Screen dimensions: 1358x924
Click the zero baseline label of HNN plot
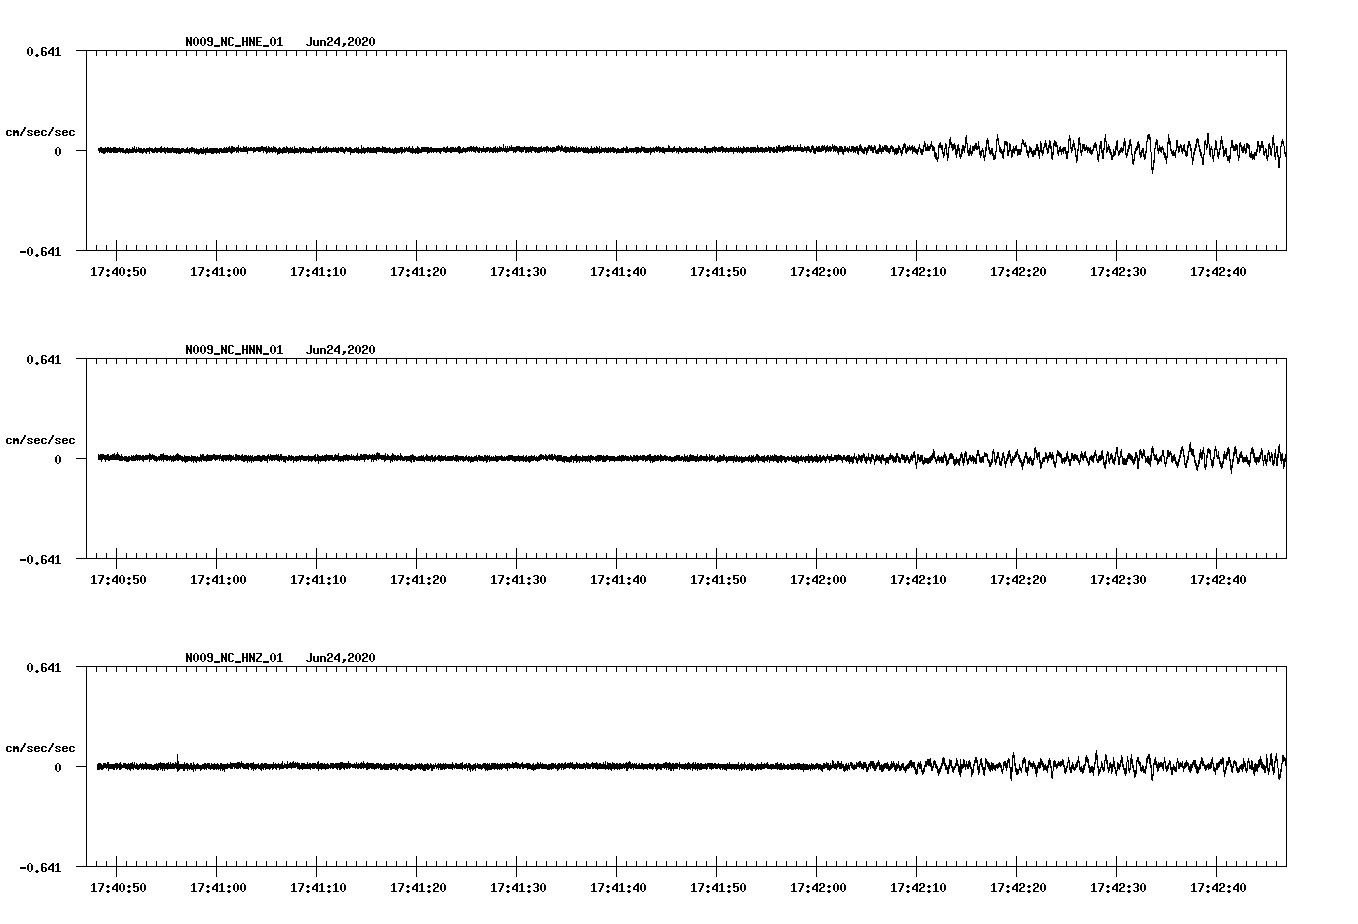point(58,459)
